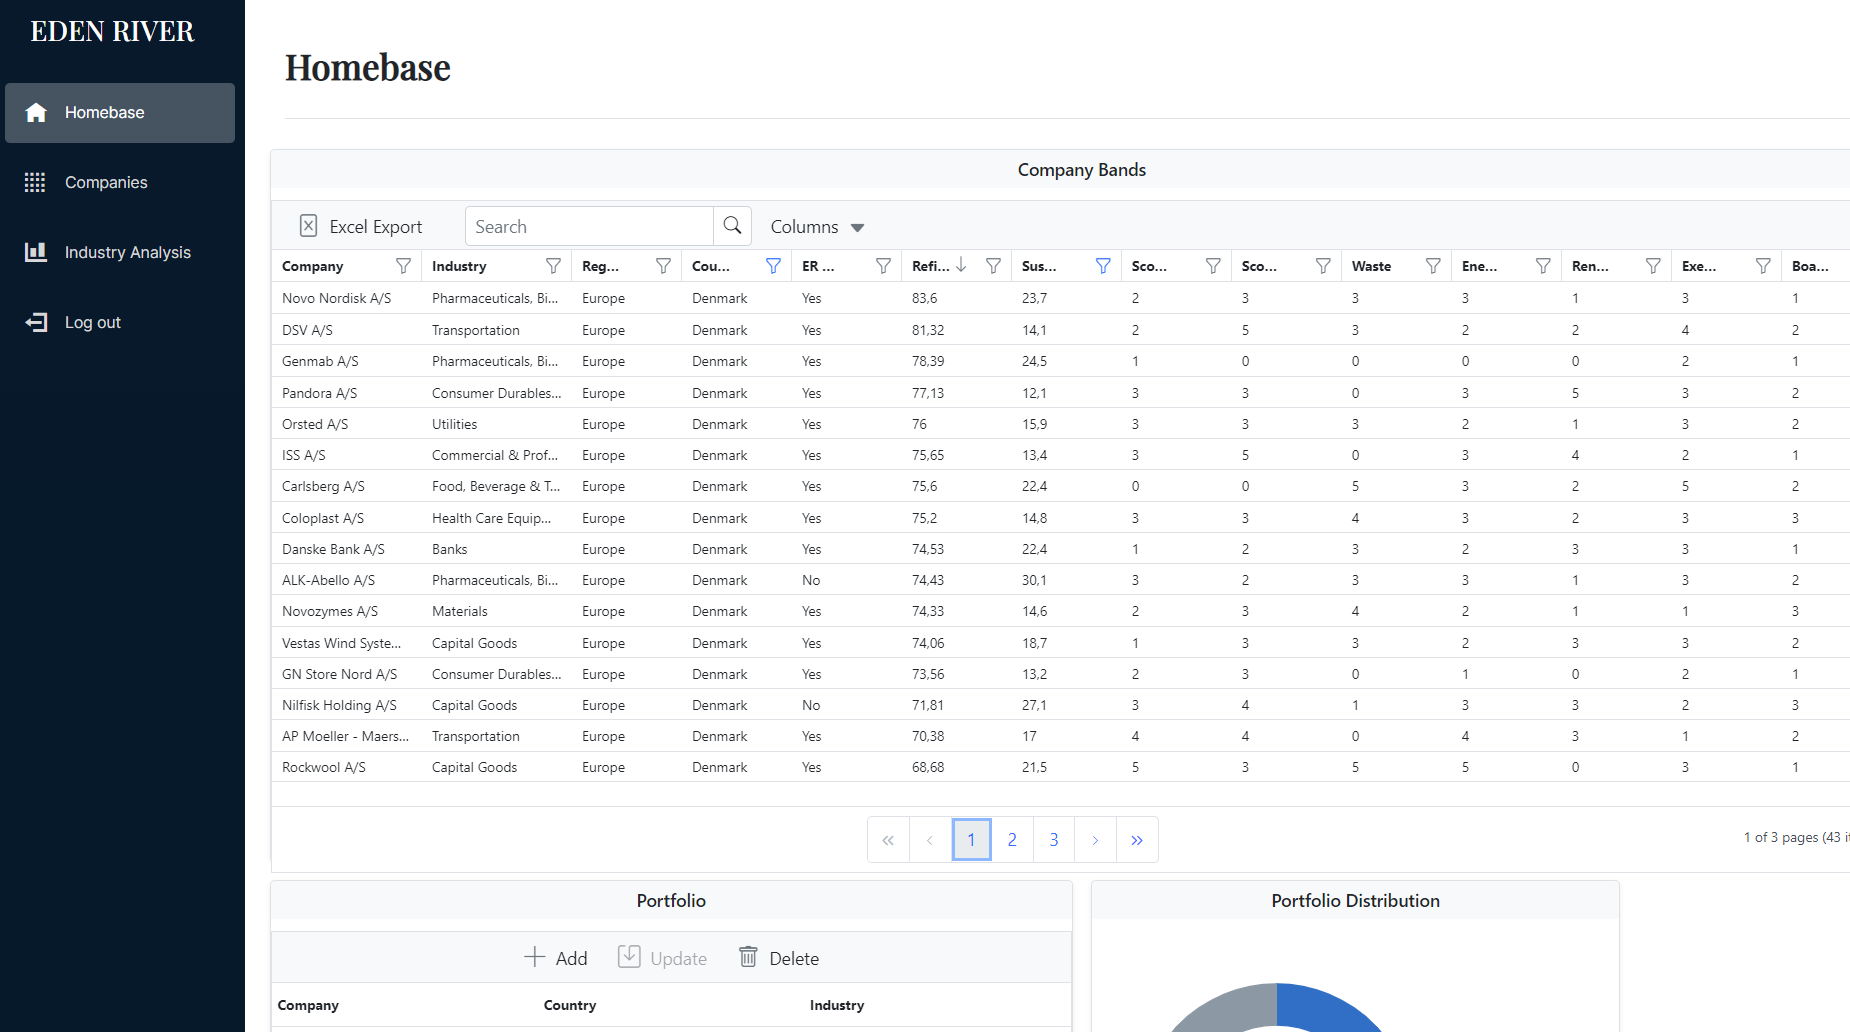This screenshot has height=1032, width=1850.
Task: Open the Exe... column filter icon
Action: point(1763,266)
